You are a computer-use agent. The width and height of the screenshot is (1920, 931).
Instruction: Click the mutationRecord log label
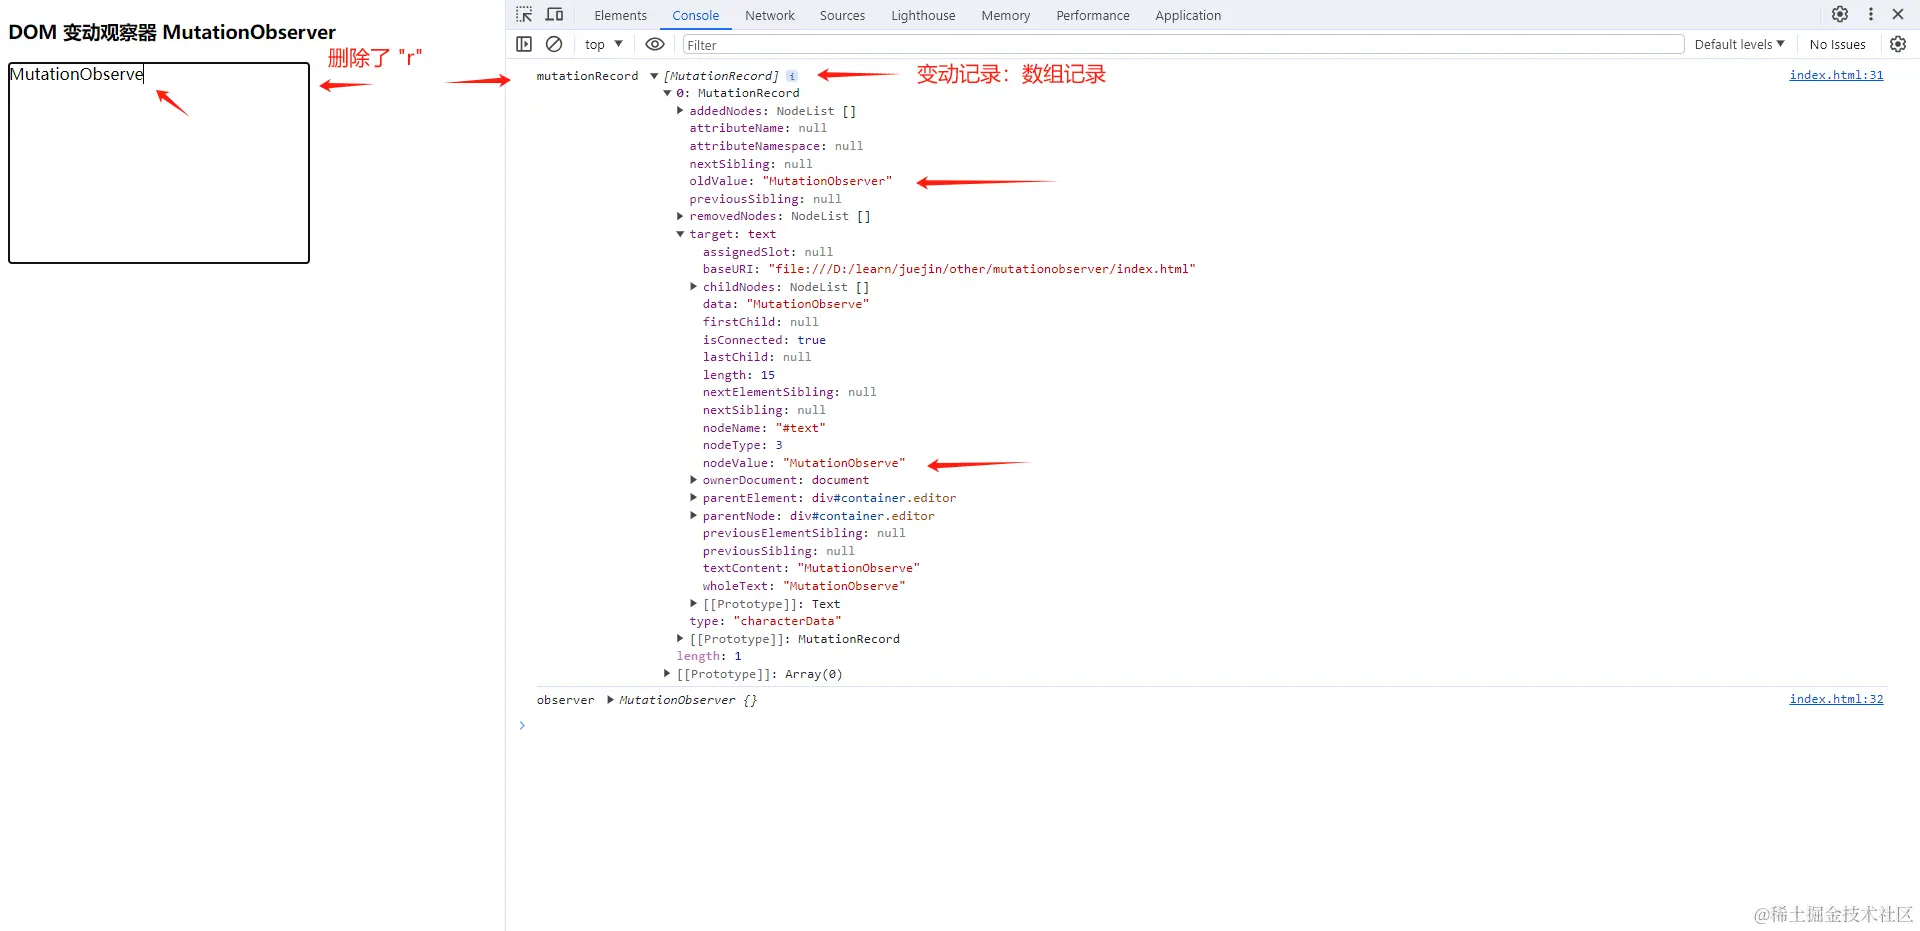click(x=587, y=76)
